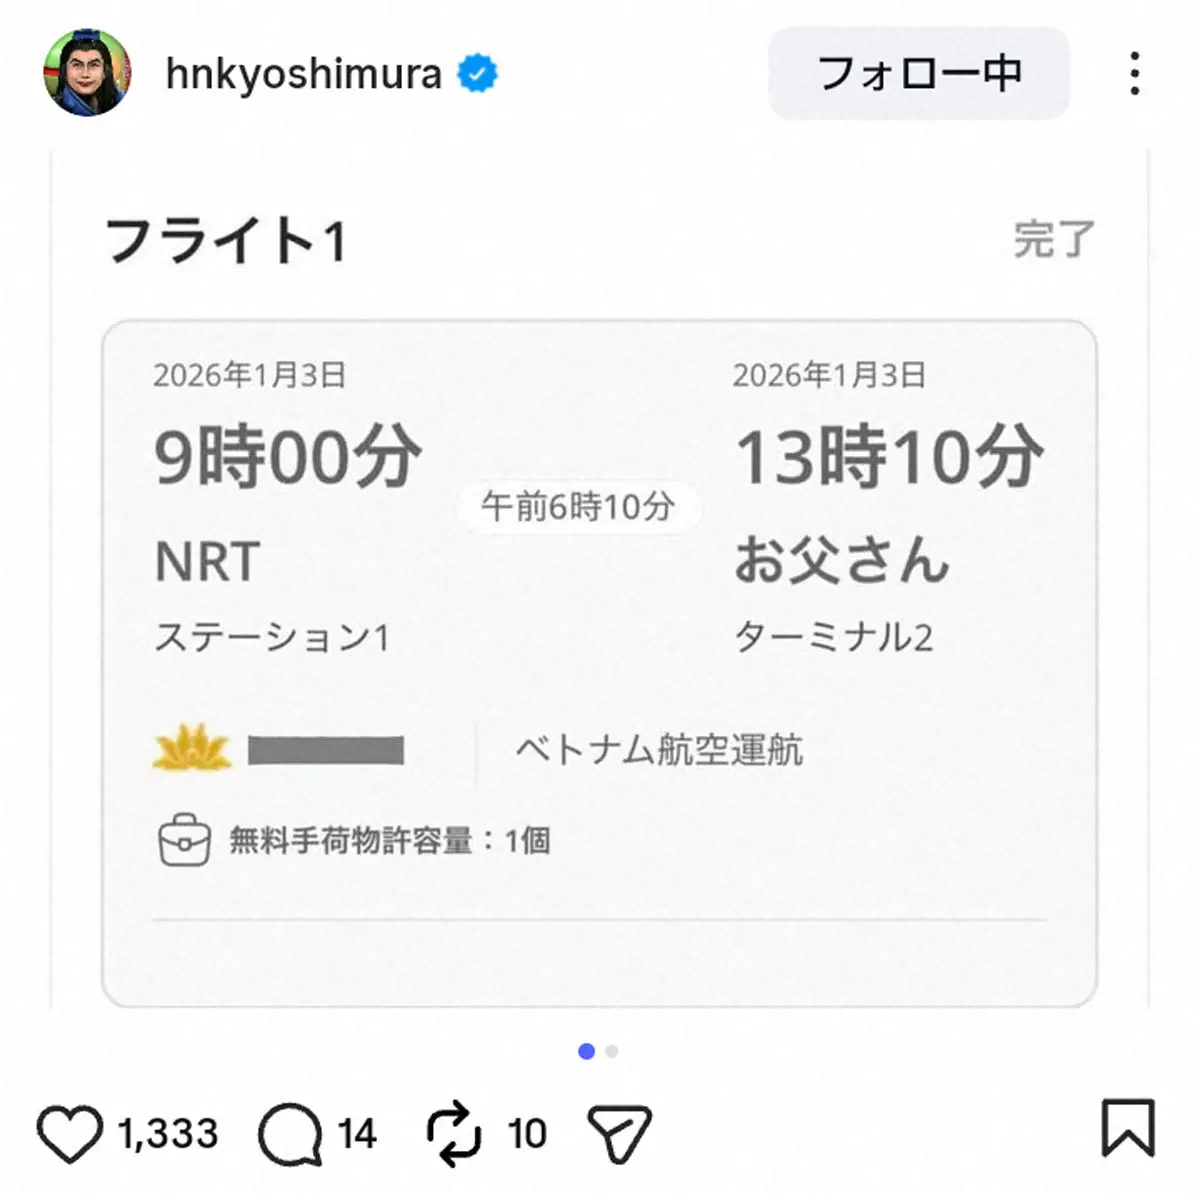The image size is (1200, 1193).
Task: Click the 14 comments count
Action: tap(356, 1134)
